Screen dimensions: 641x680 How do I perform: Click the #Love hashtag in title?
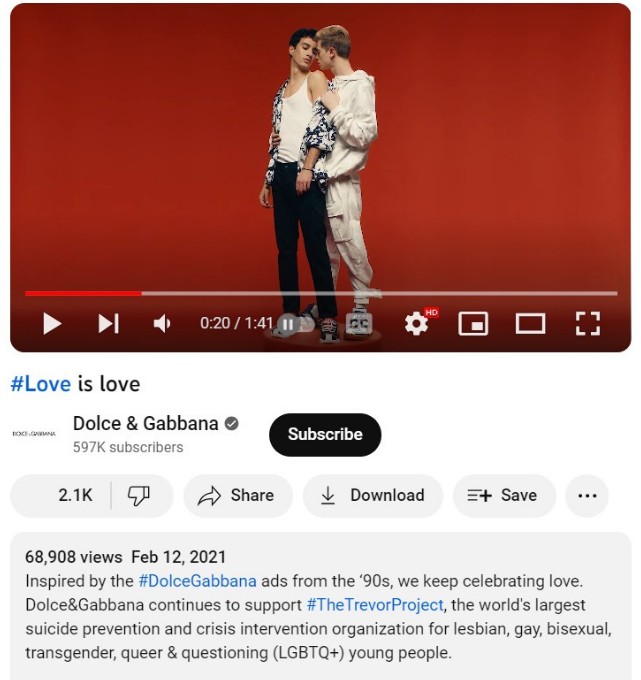click(x=40, y=384)
